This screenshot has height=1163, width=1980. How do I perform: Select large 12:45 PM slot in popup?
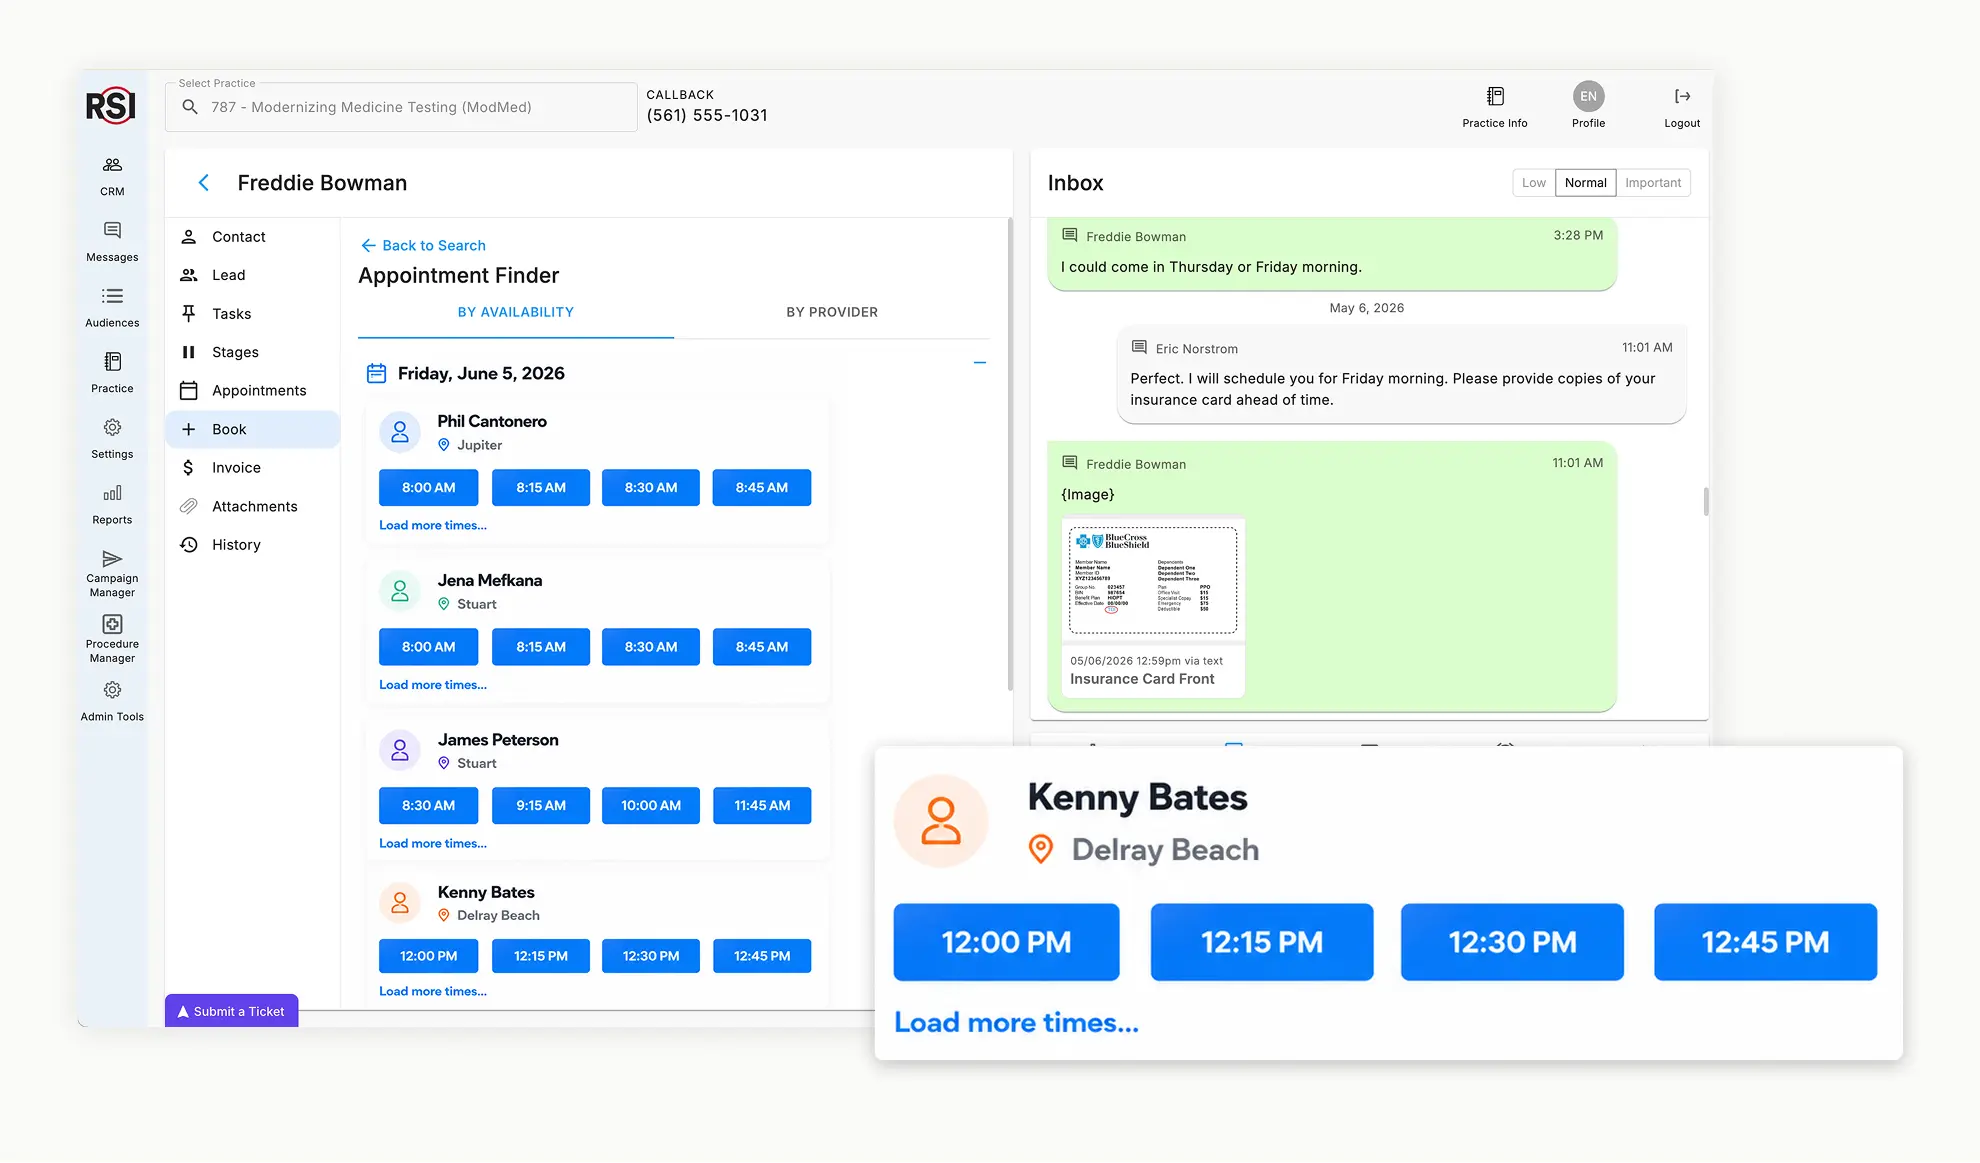pos(1765,941)
